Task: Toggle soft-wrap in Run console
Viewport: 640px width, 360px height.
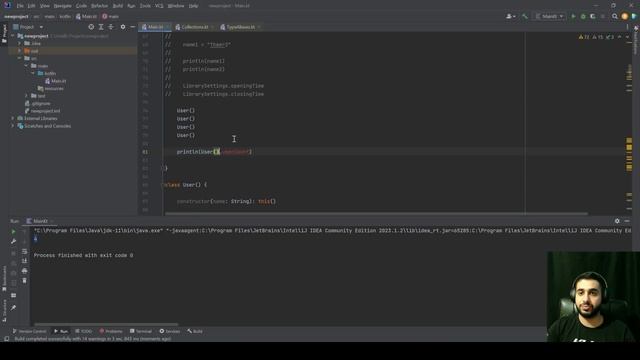Action: coord(24,251)
